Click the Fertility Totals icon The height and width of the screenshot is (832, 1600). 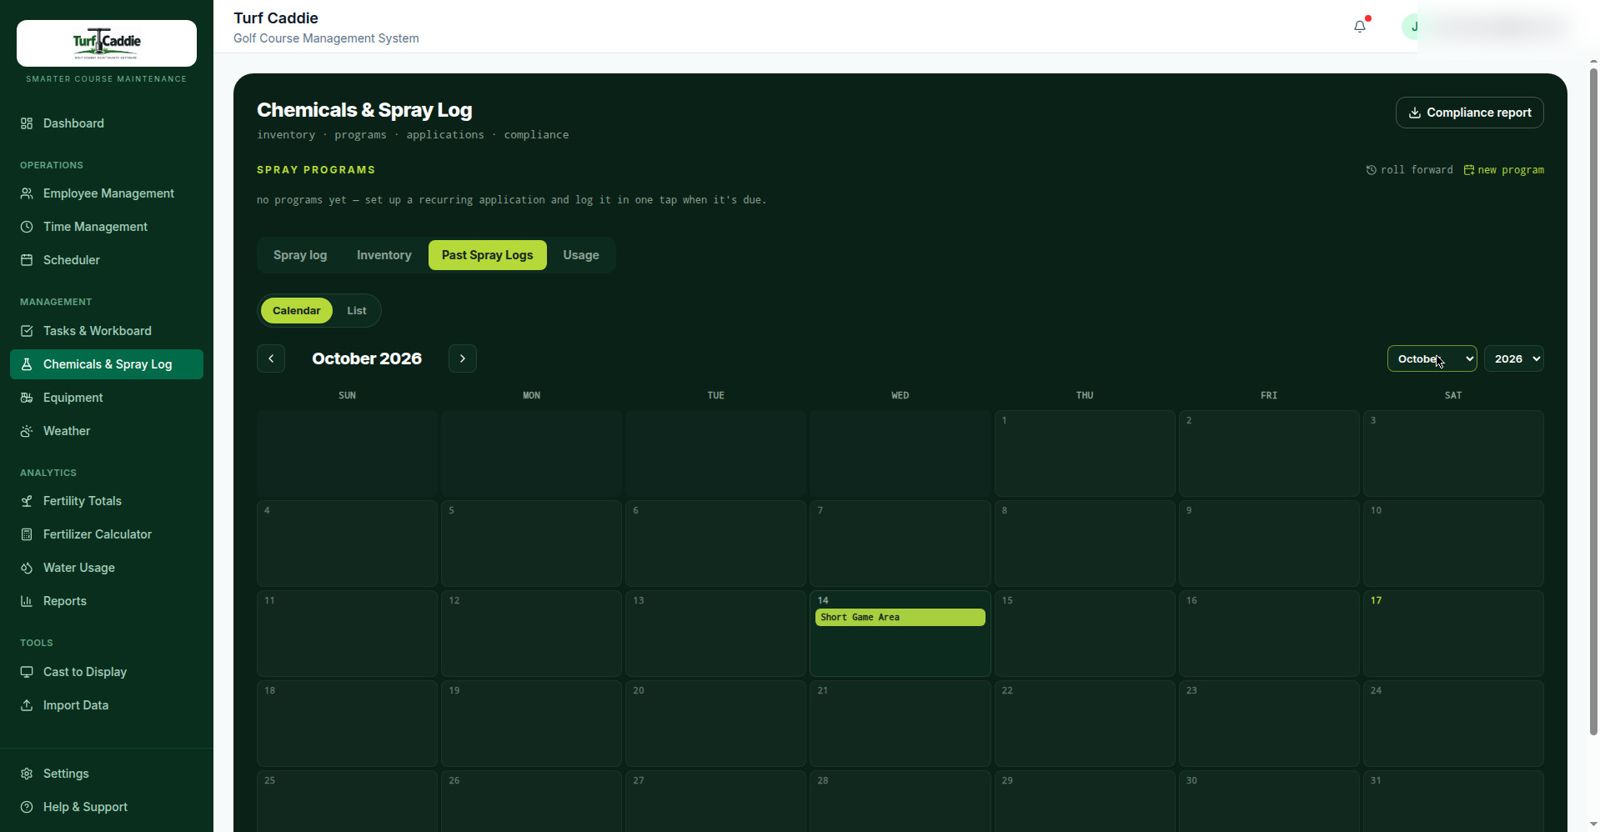[27, 501]
